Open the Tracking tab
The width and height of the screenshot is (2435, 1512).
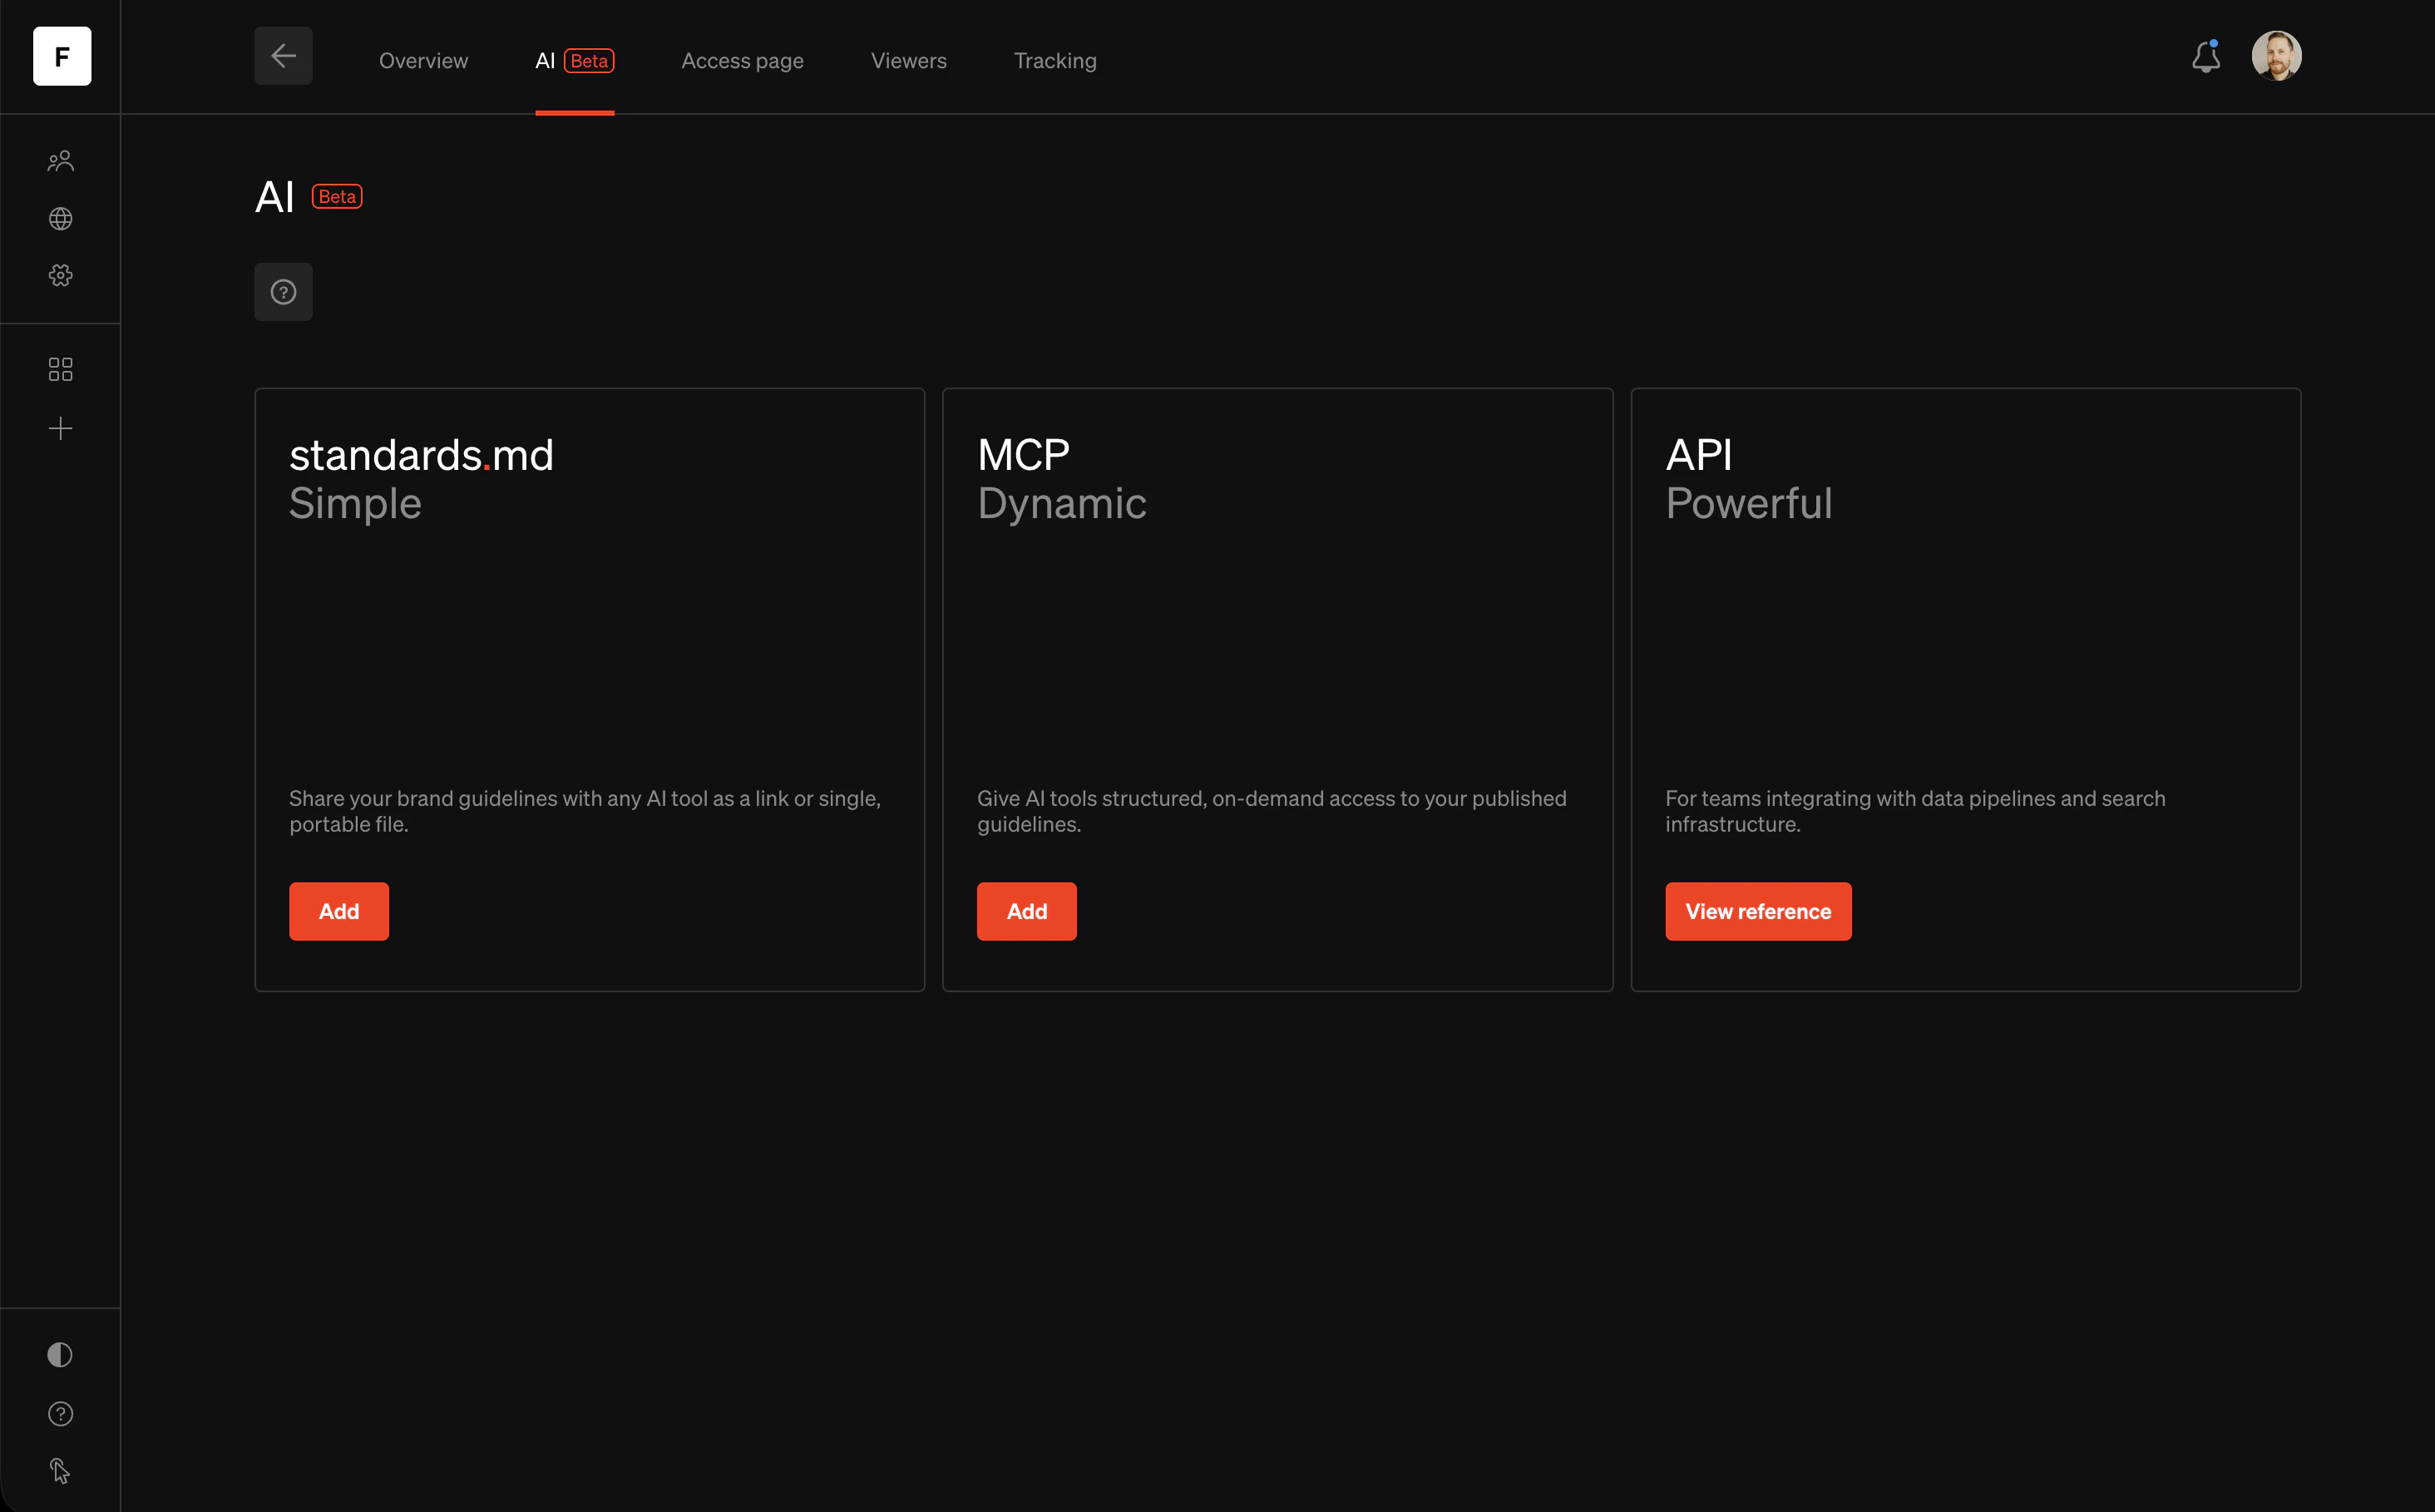point(1054,60)
